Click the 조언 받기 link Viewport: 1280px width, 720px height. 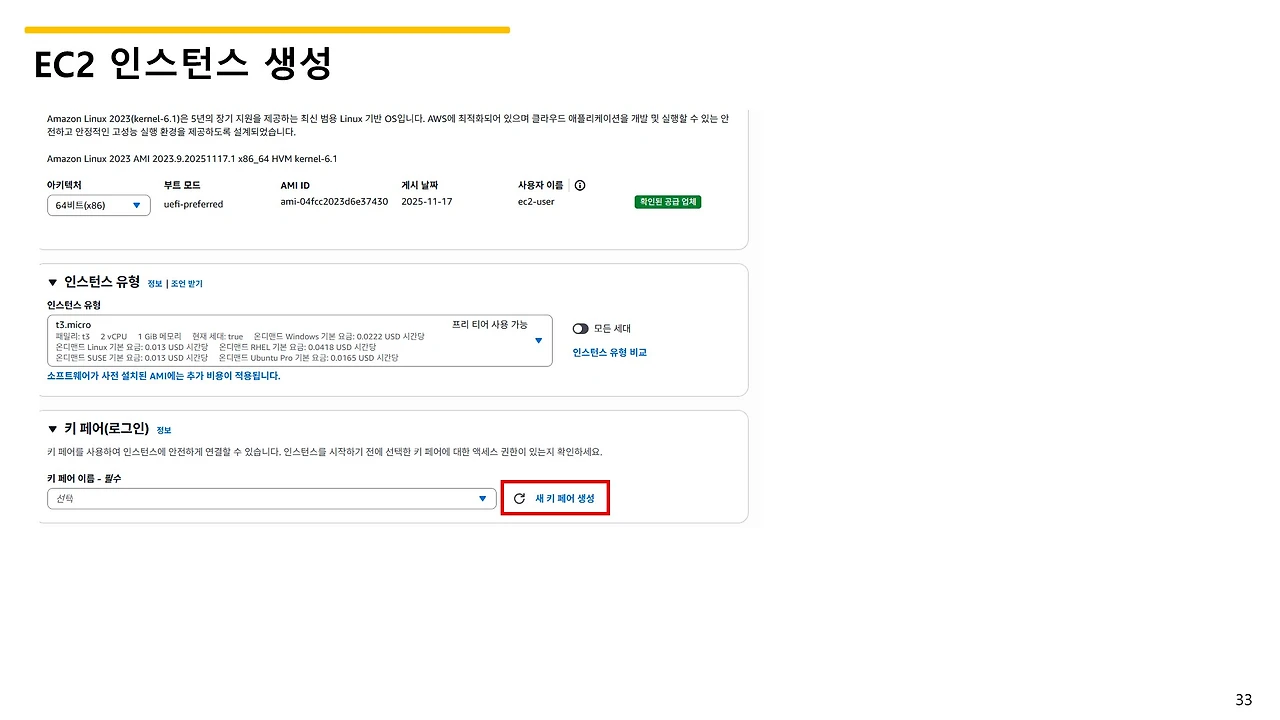pyautogui.click(x=186, y=284)
